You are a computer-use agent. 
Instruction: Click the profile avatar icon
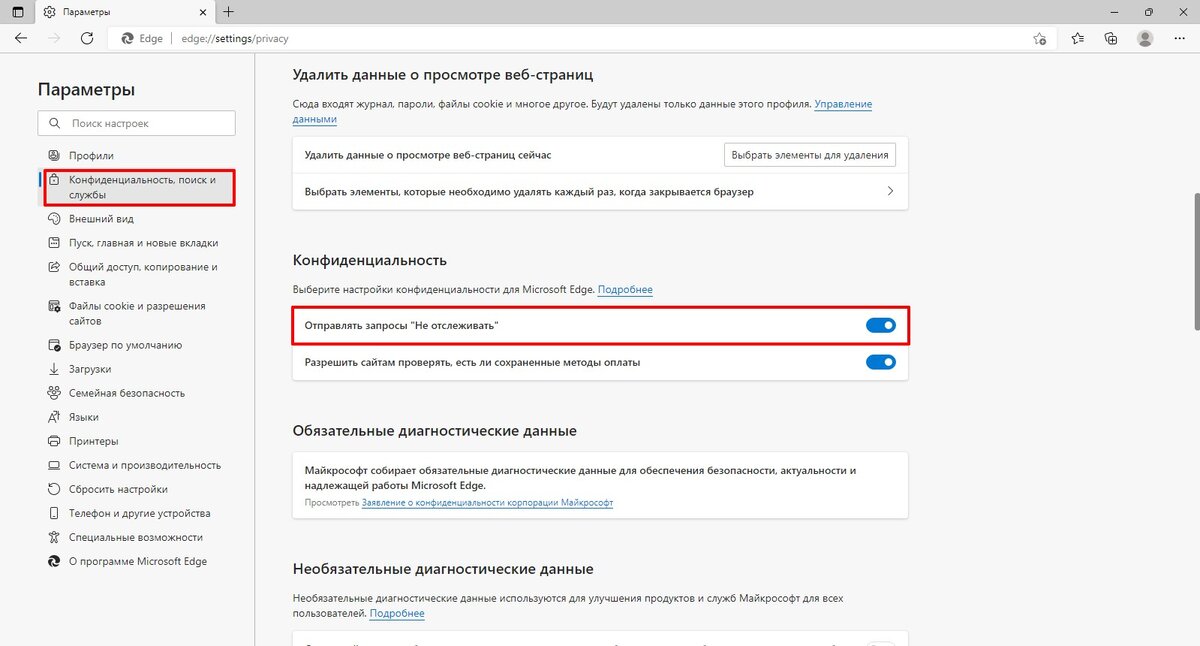tap(1145, 39)
